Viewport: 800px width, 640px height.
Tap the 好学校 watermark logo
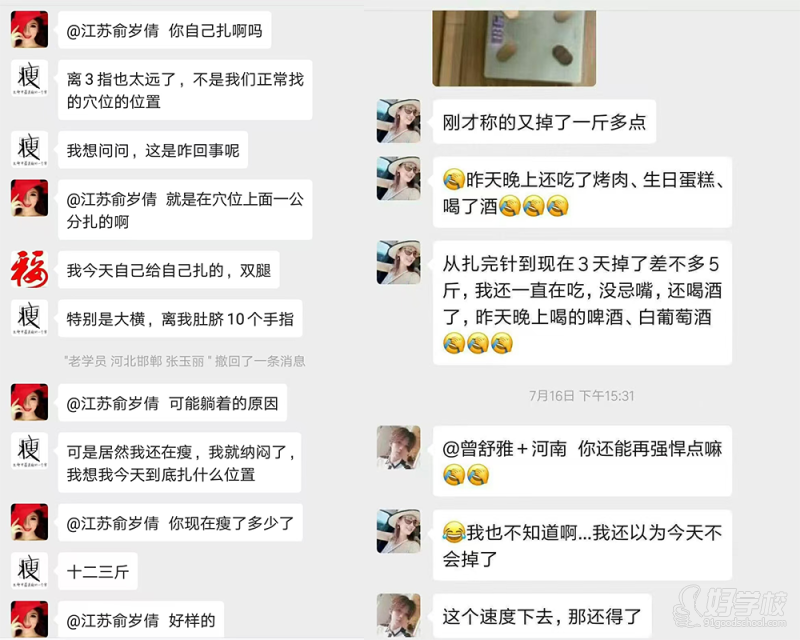coord(731,606)
